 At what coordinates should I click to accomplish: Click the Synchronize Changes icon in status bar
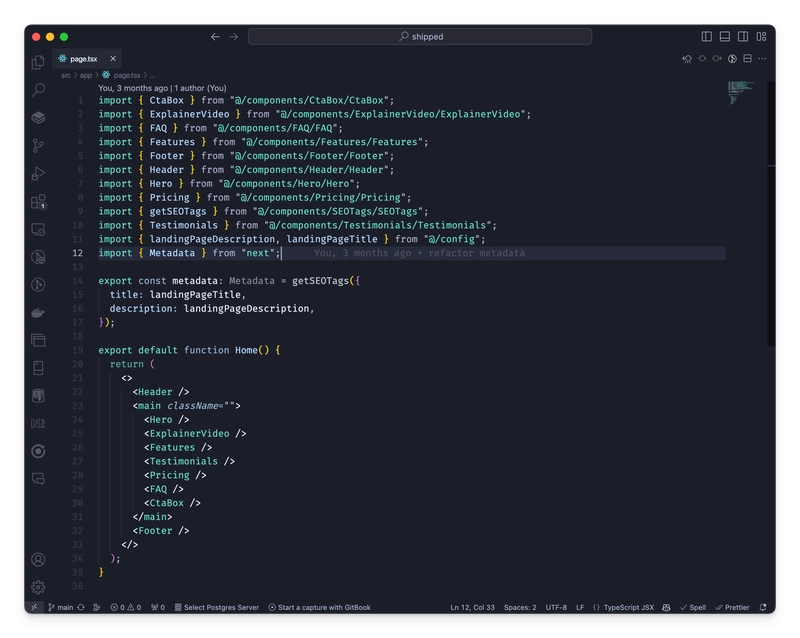tap(81, 607)
